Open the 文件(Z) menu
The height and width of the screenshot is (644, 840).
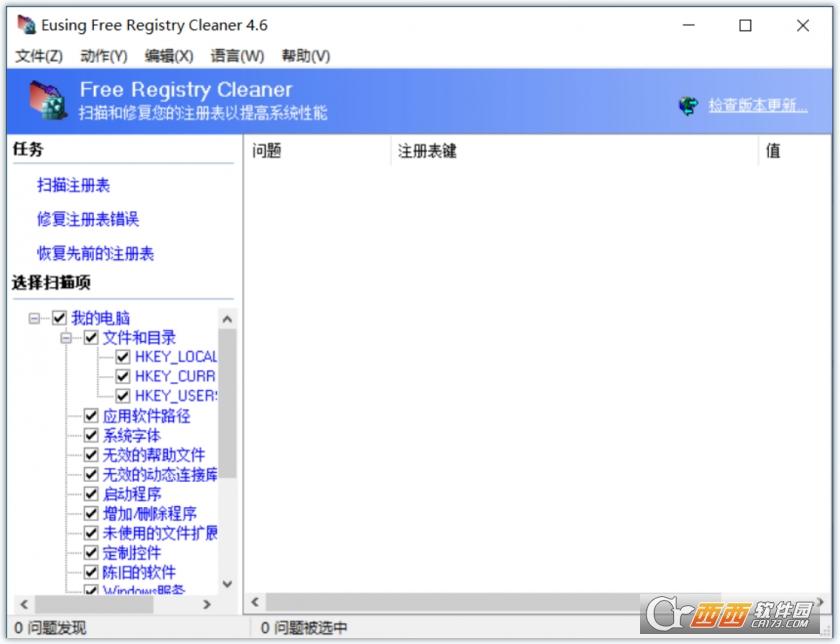coord(32,56)
